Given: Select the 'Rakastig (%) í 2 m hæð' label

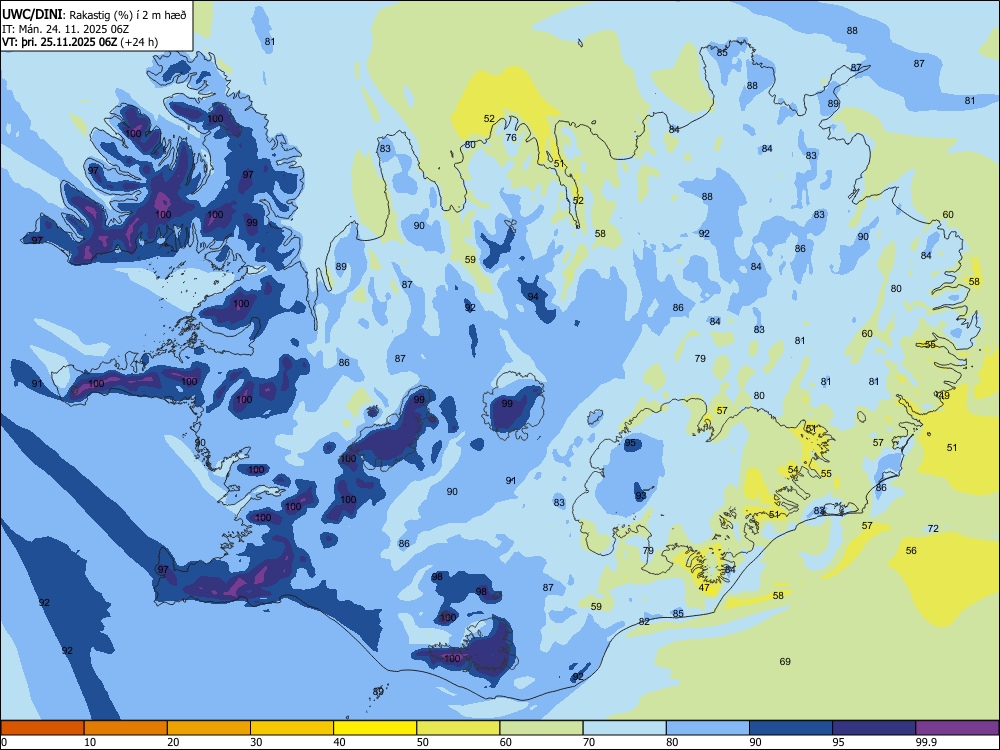Looking at the screenshot, I should tap(126, 15).
